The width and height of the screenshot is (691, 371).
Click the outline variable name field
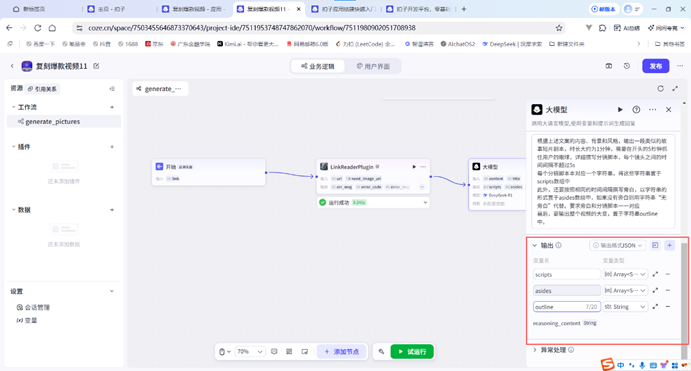pos(566,306)
